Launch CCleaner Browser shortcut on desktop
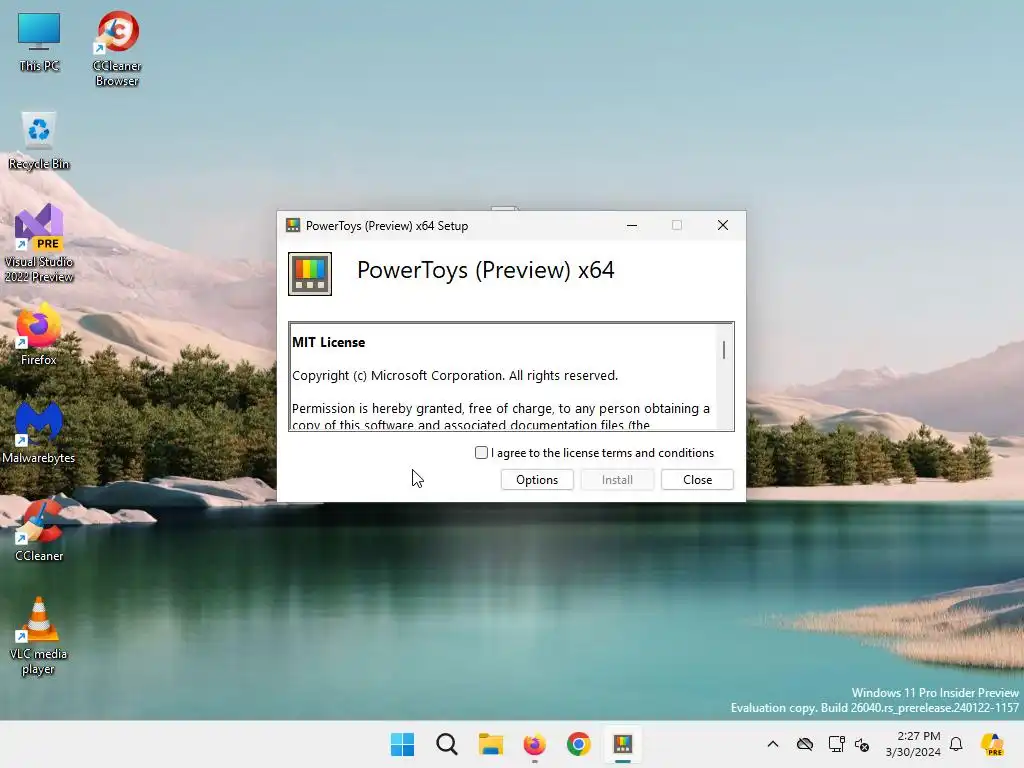Viewport: 1024px width, 768px height. click(117, 49)
